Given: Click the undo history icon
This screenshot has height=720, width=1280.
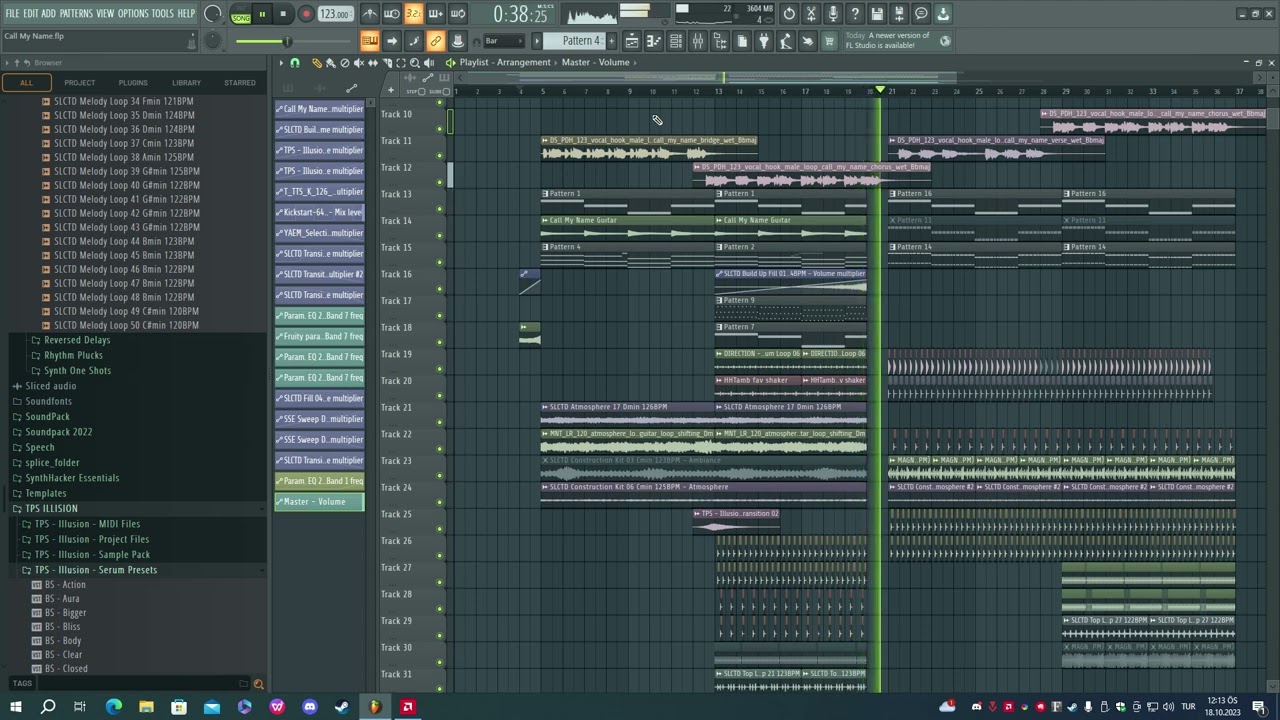Looking at the screenshot, I should point(789,14).
